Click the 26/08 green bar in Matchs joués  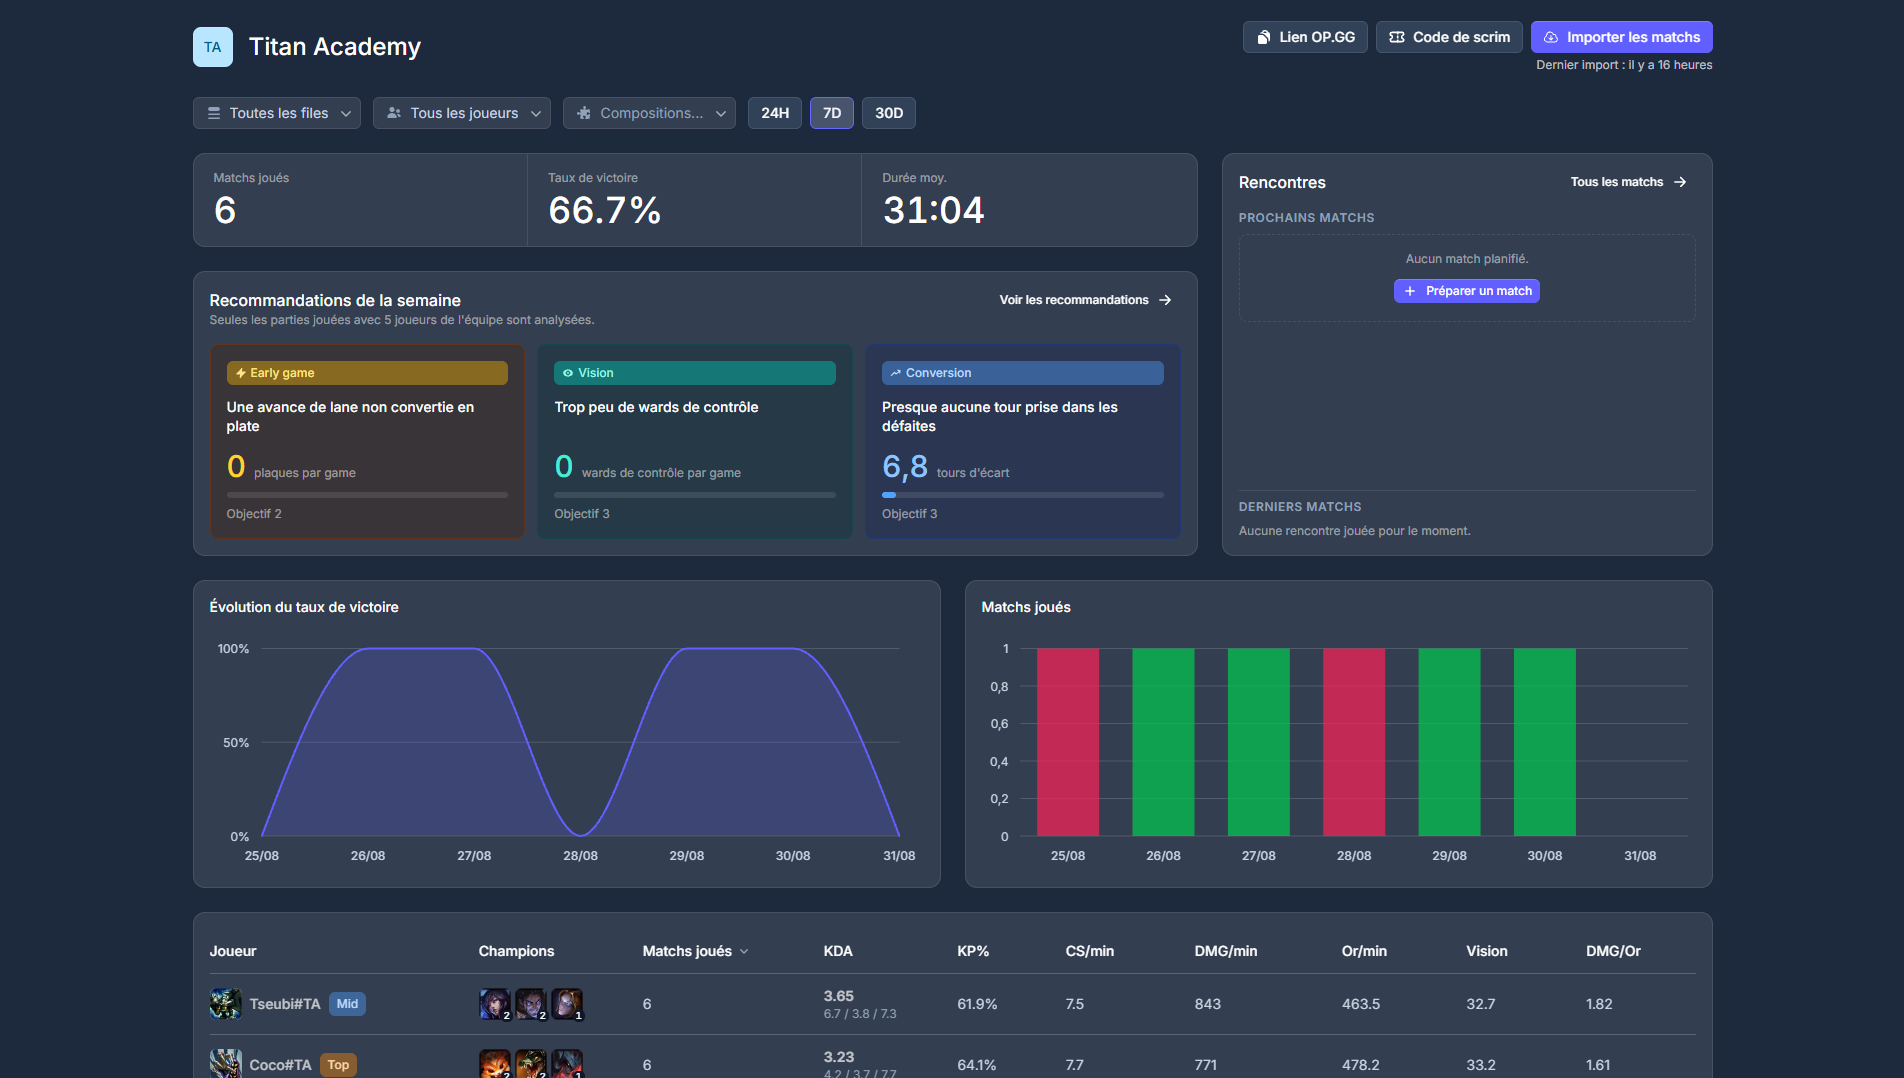point(1163,742)
